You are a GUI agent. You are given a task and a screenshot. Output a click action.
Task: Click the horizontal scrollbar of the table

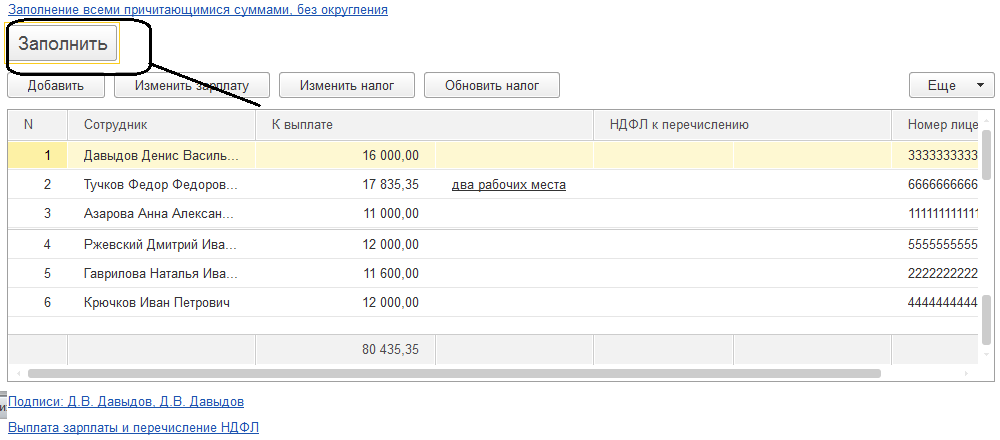[450, 374]
